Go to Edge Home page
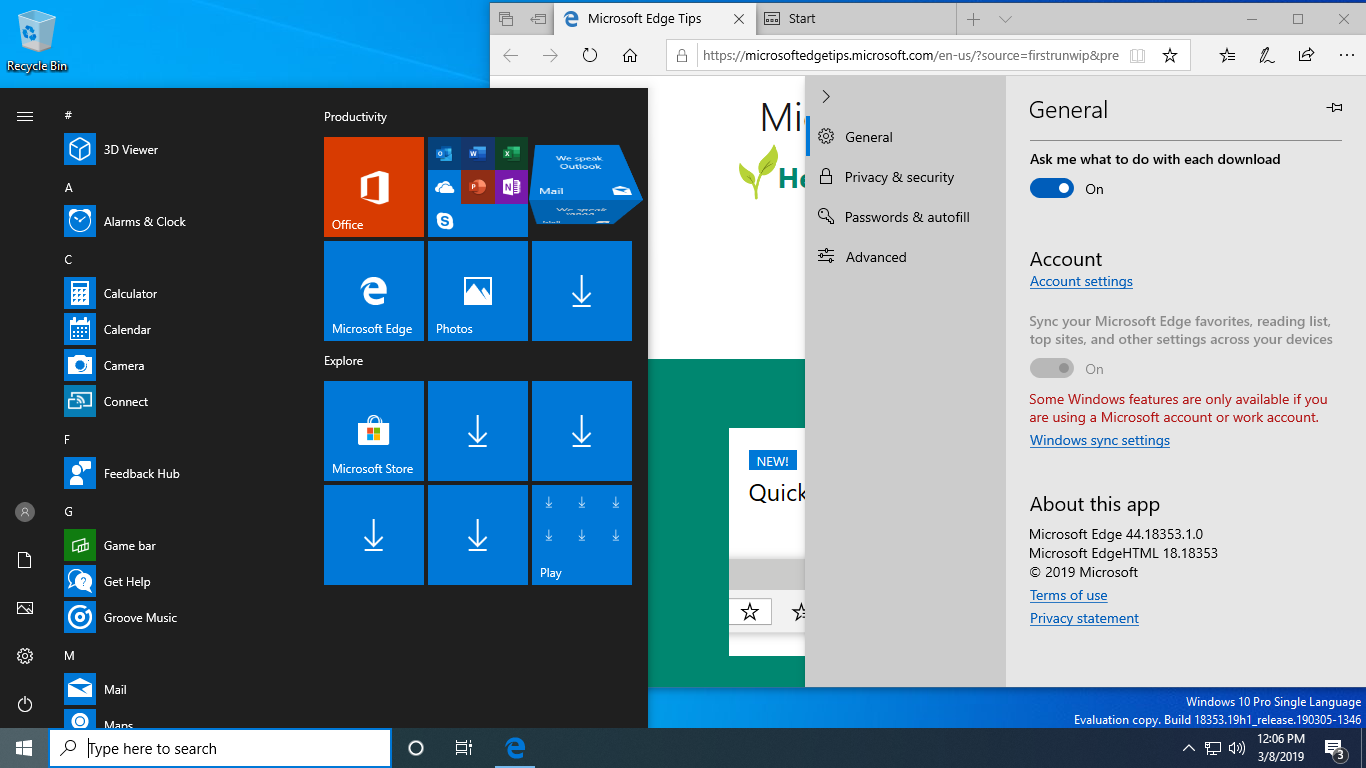Viewport: 1366px width, 768px height. (630, 56)
